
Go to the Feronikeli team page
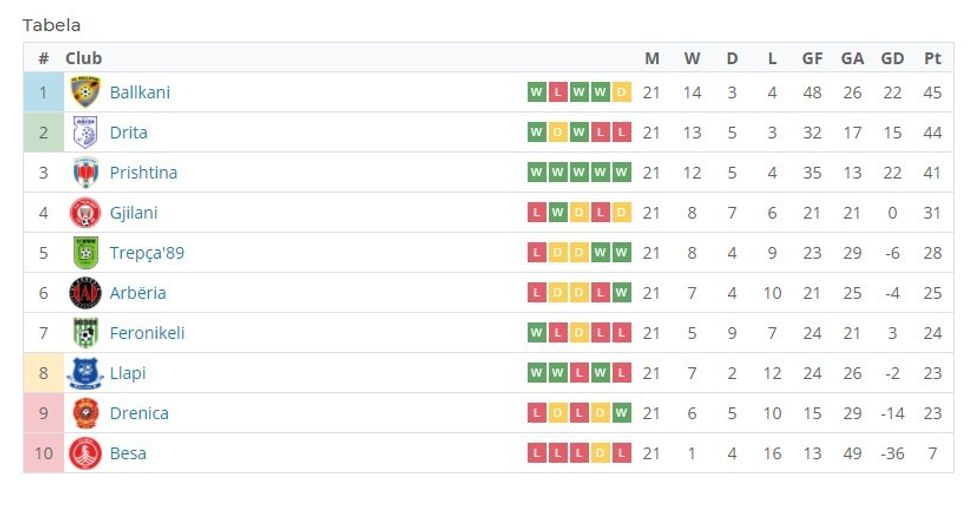click(147, 332)
